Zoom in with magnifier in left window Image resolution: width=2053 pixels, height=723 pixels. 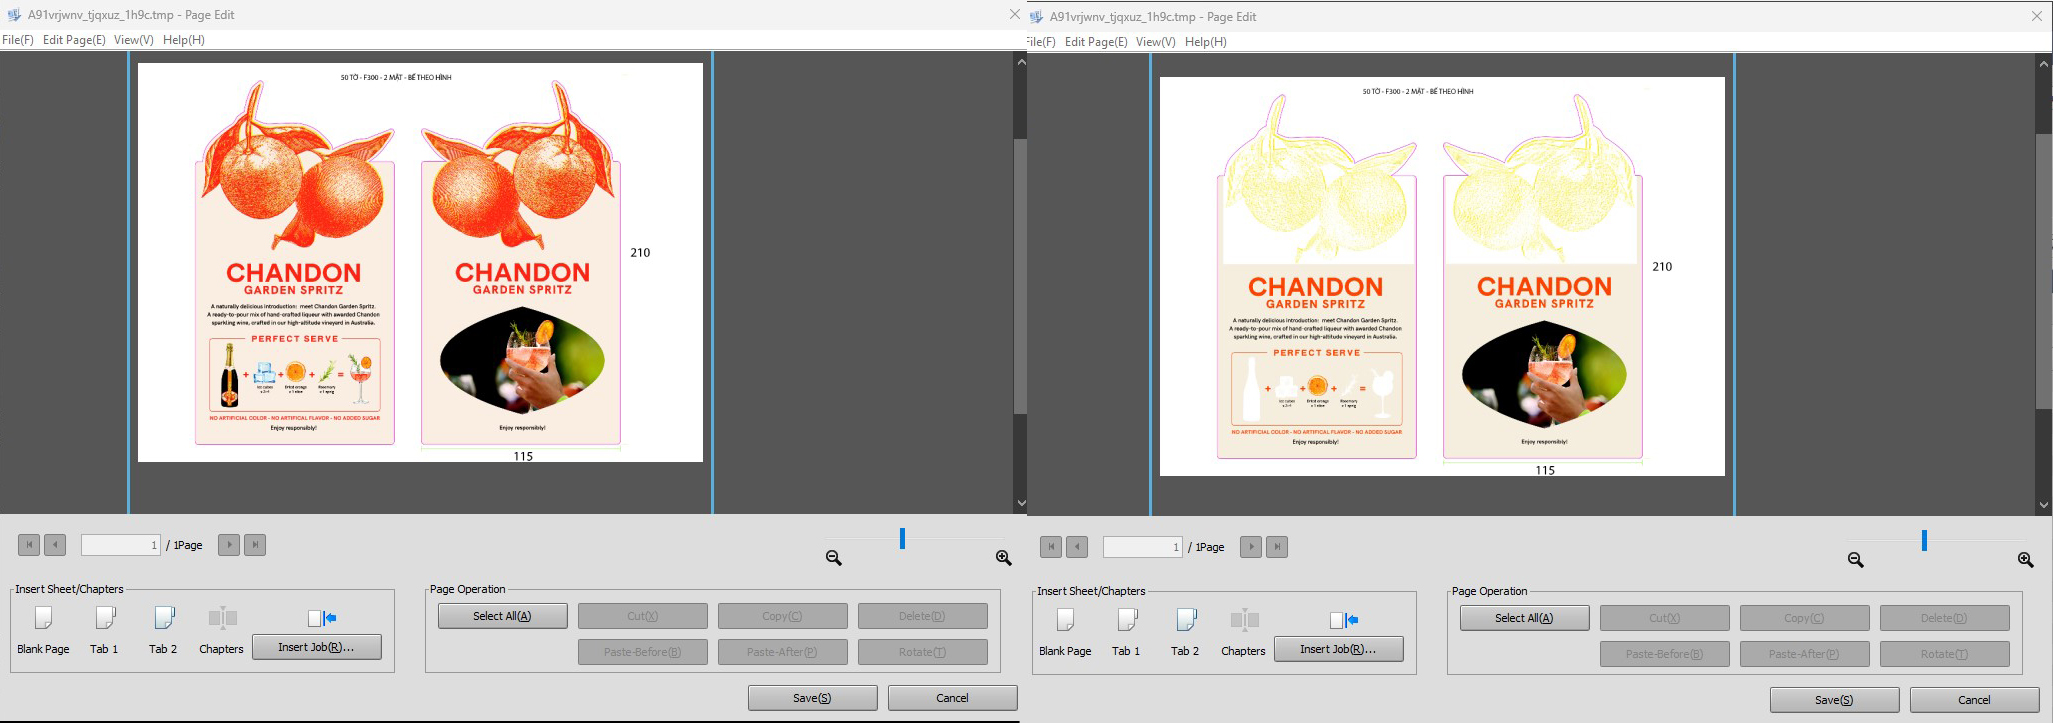[1004, 558]
